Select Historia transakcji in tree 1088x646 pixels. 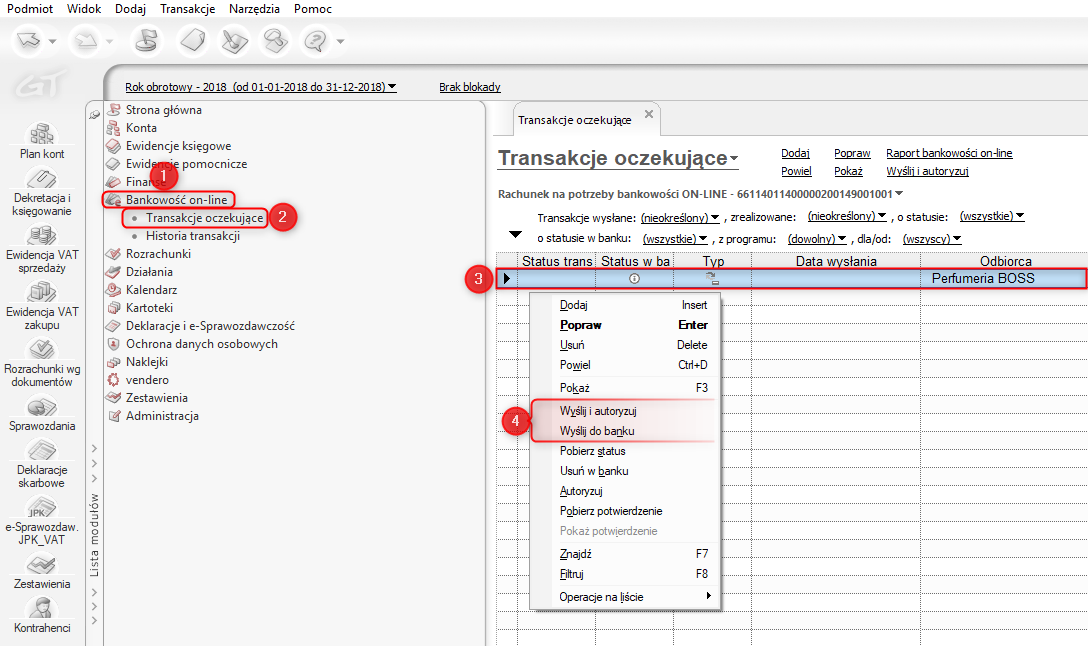coord(193,236)
